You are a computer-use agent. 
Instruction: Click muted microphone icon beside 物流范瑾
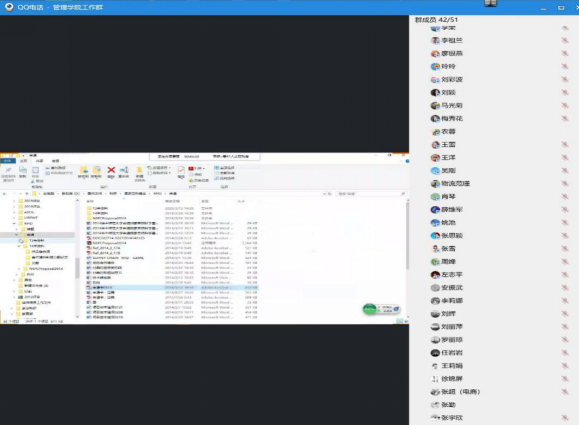coord(565,183)
